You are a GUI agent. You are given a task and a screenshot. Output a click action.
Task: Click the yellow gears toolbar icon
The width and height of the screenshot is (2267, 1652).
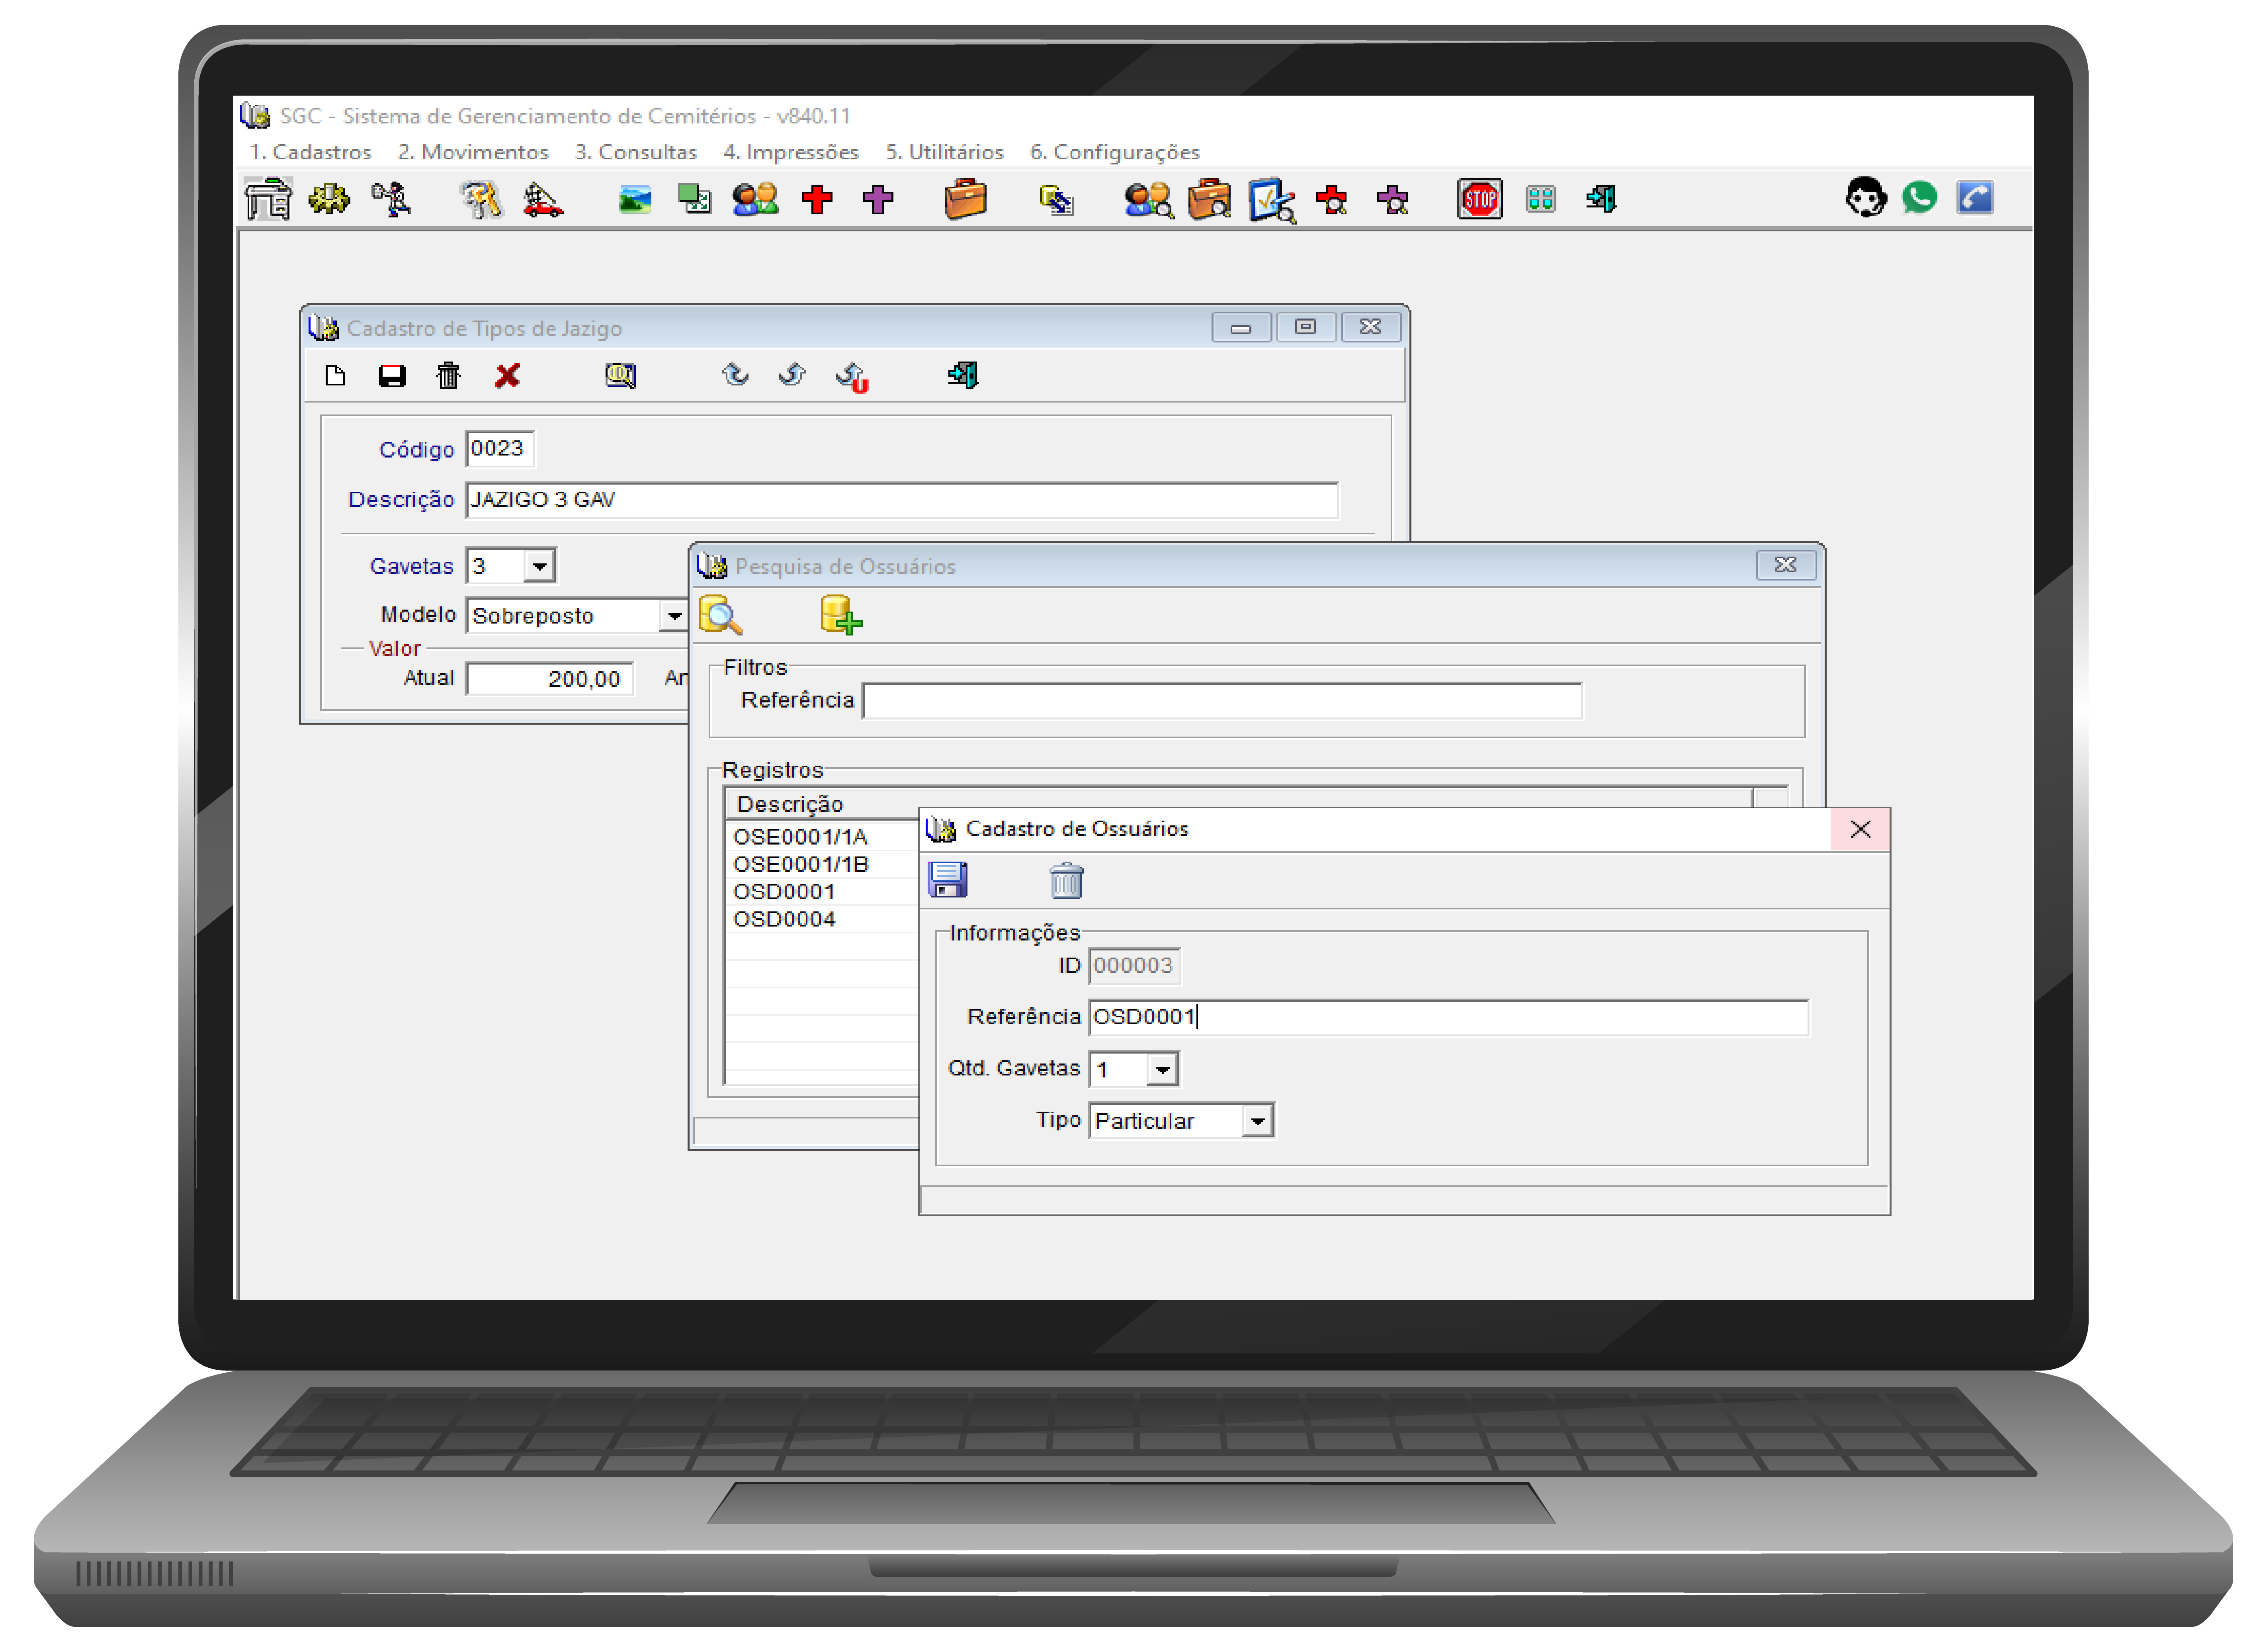[x=329, y=199]
